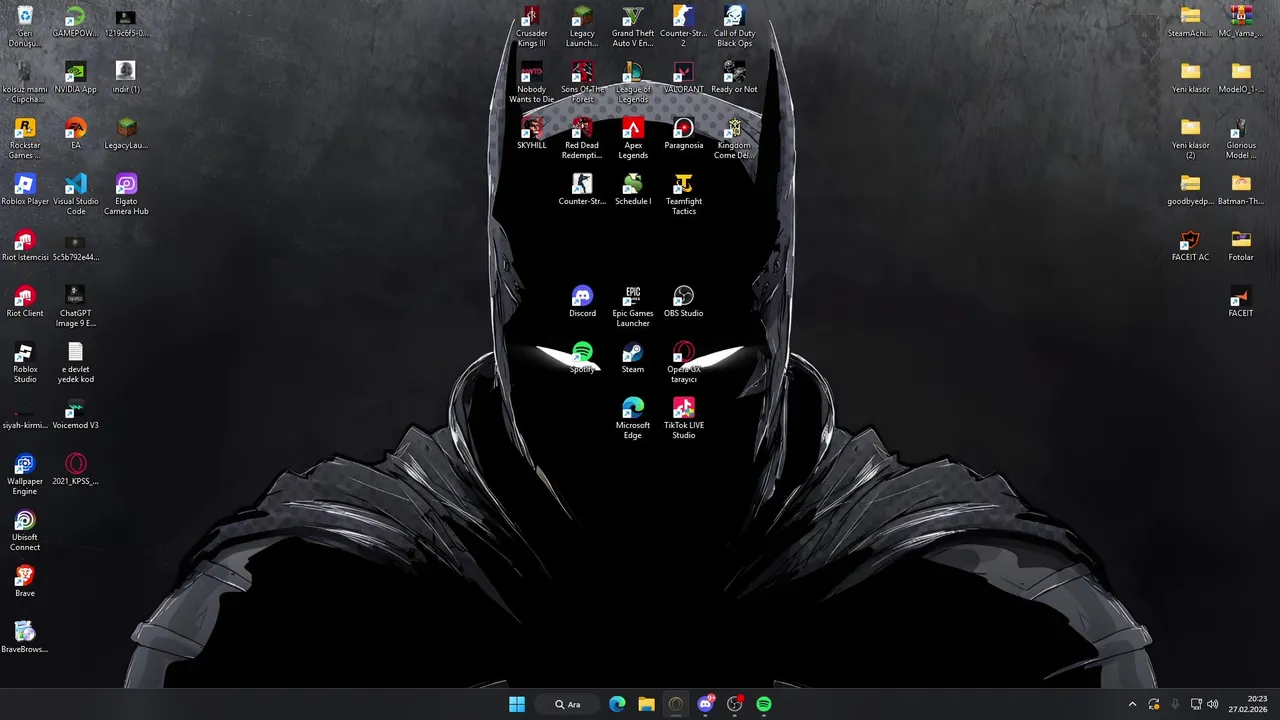
Task: Select SteamAchi folder on desktop
Action: [x=1190, y=22]
